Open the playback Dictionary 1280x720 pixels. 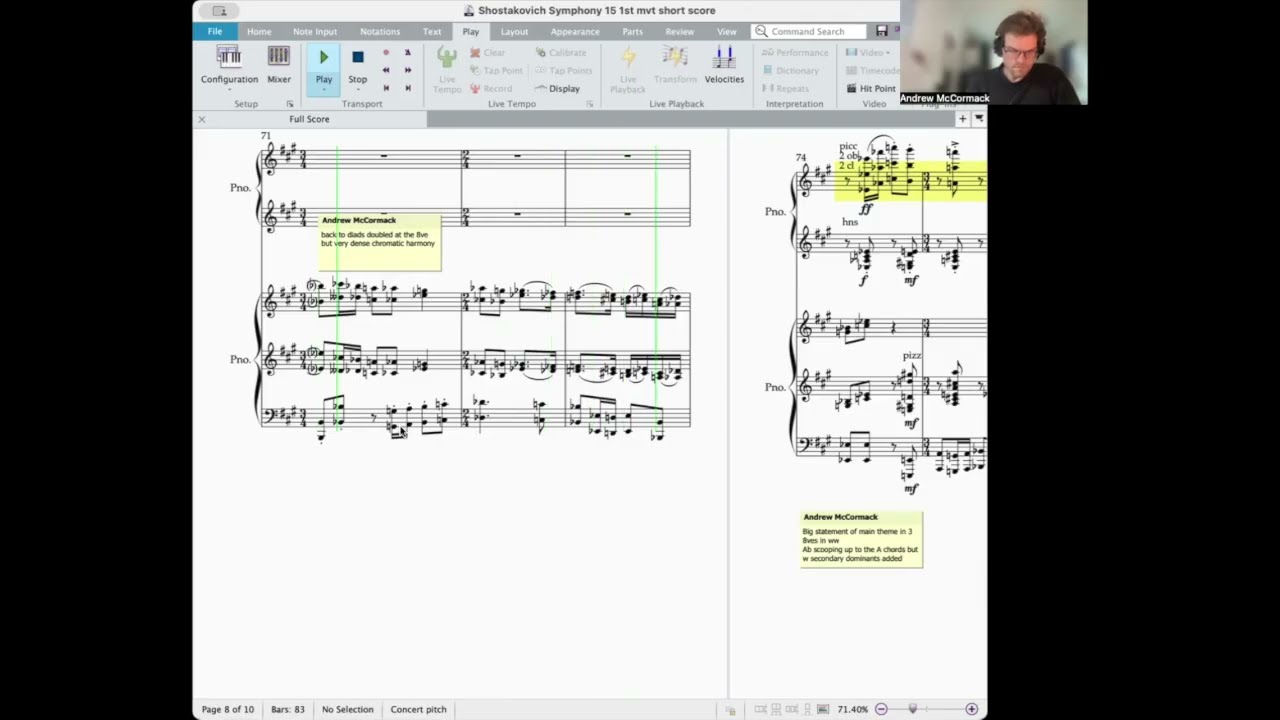coord(790,70)
